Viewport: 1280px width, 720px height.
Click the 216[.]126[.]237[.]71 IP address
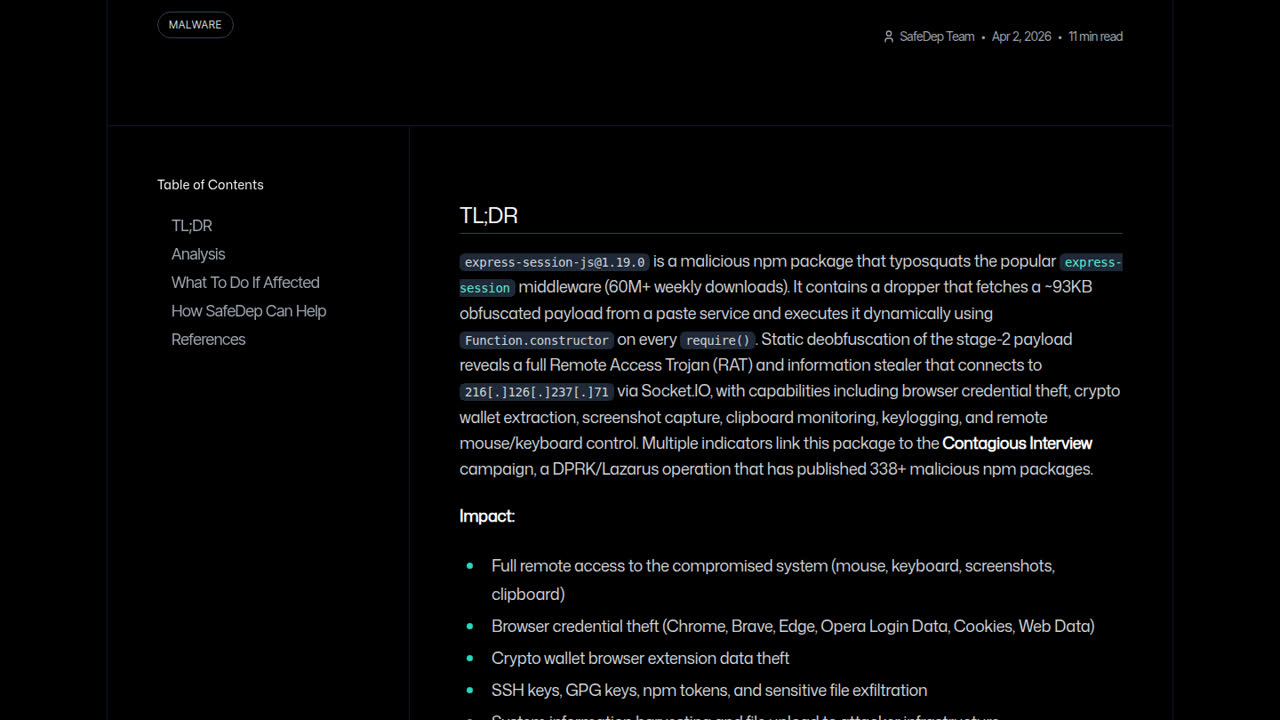(x=537, y=392)
